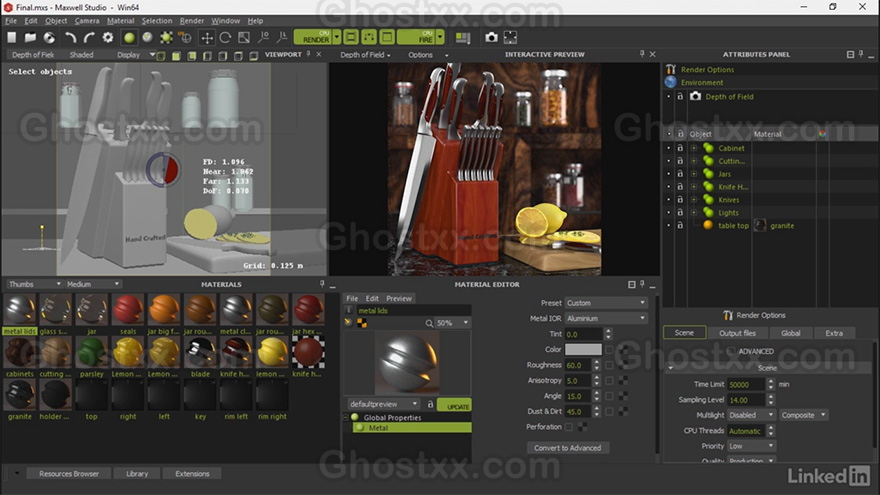Viewport: 880px width, 495px height.
Task: Open a scene with the folder icon
Action: pos(30,38)
